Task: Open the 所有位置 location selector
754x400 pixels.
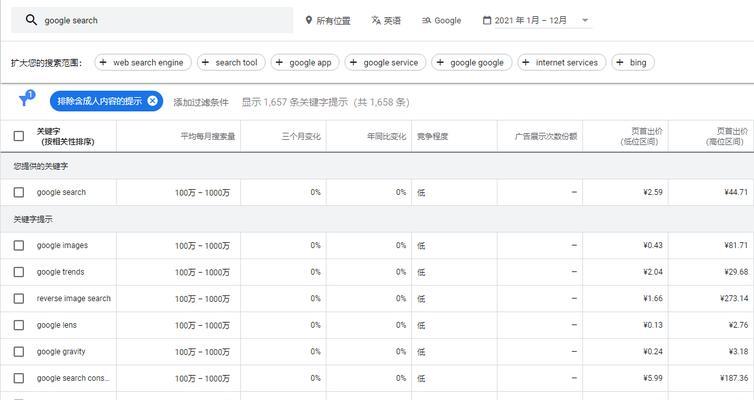Action: [x=328, y=20]
